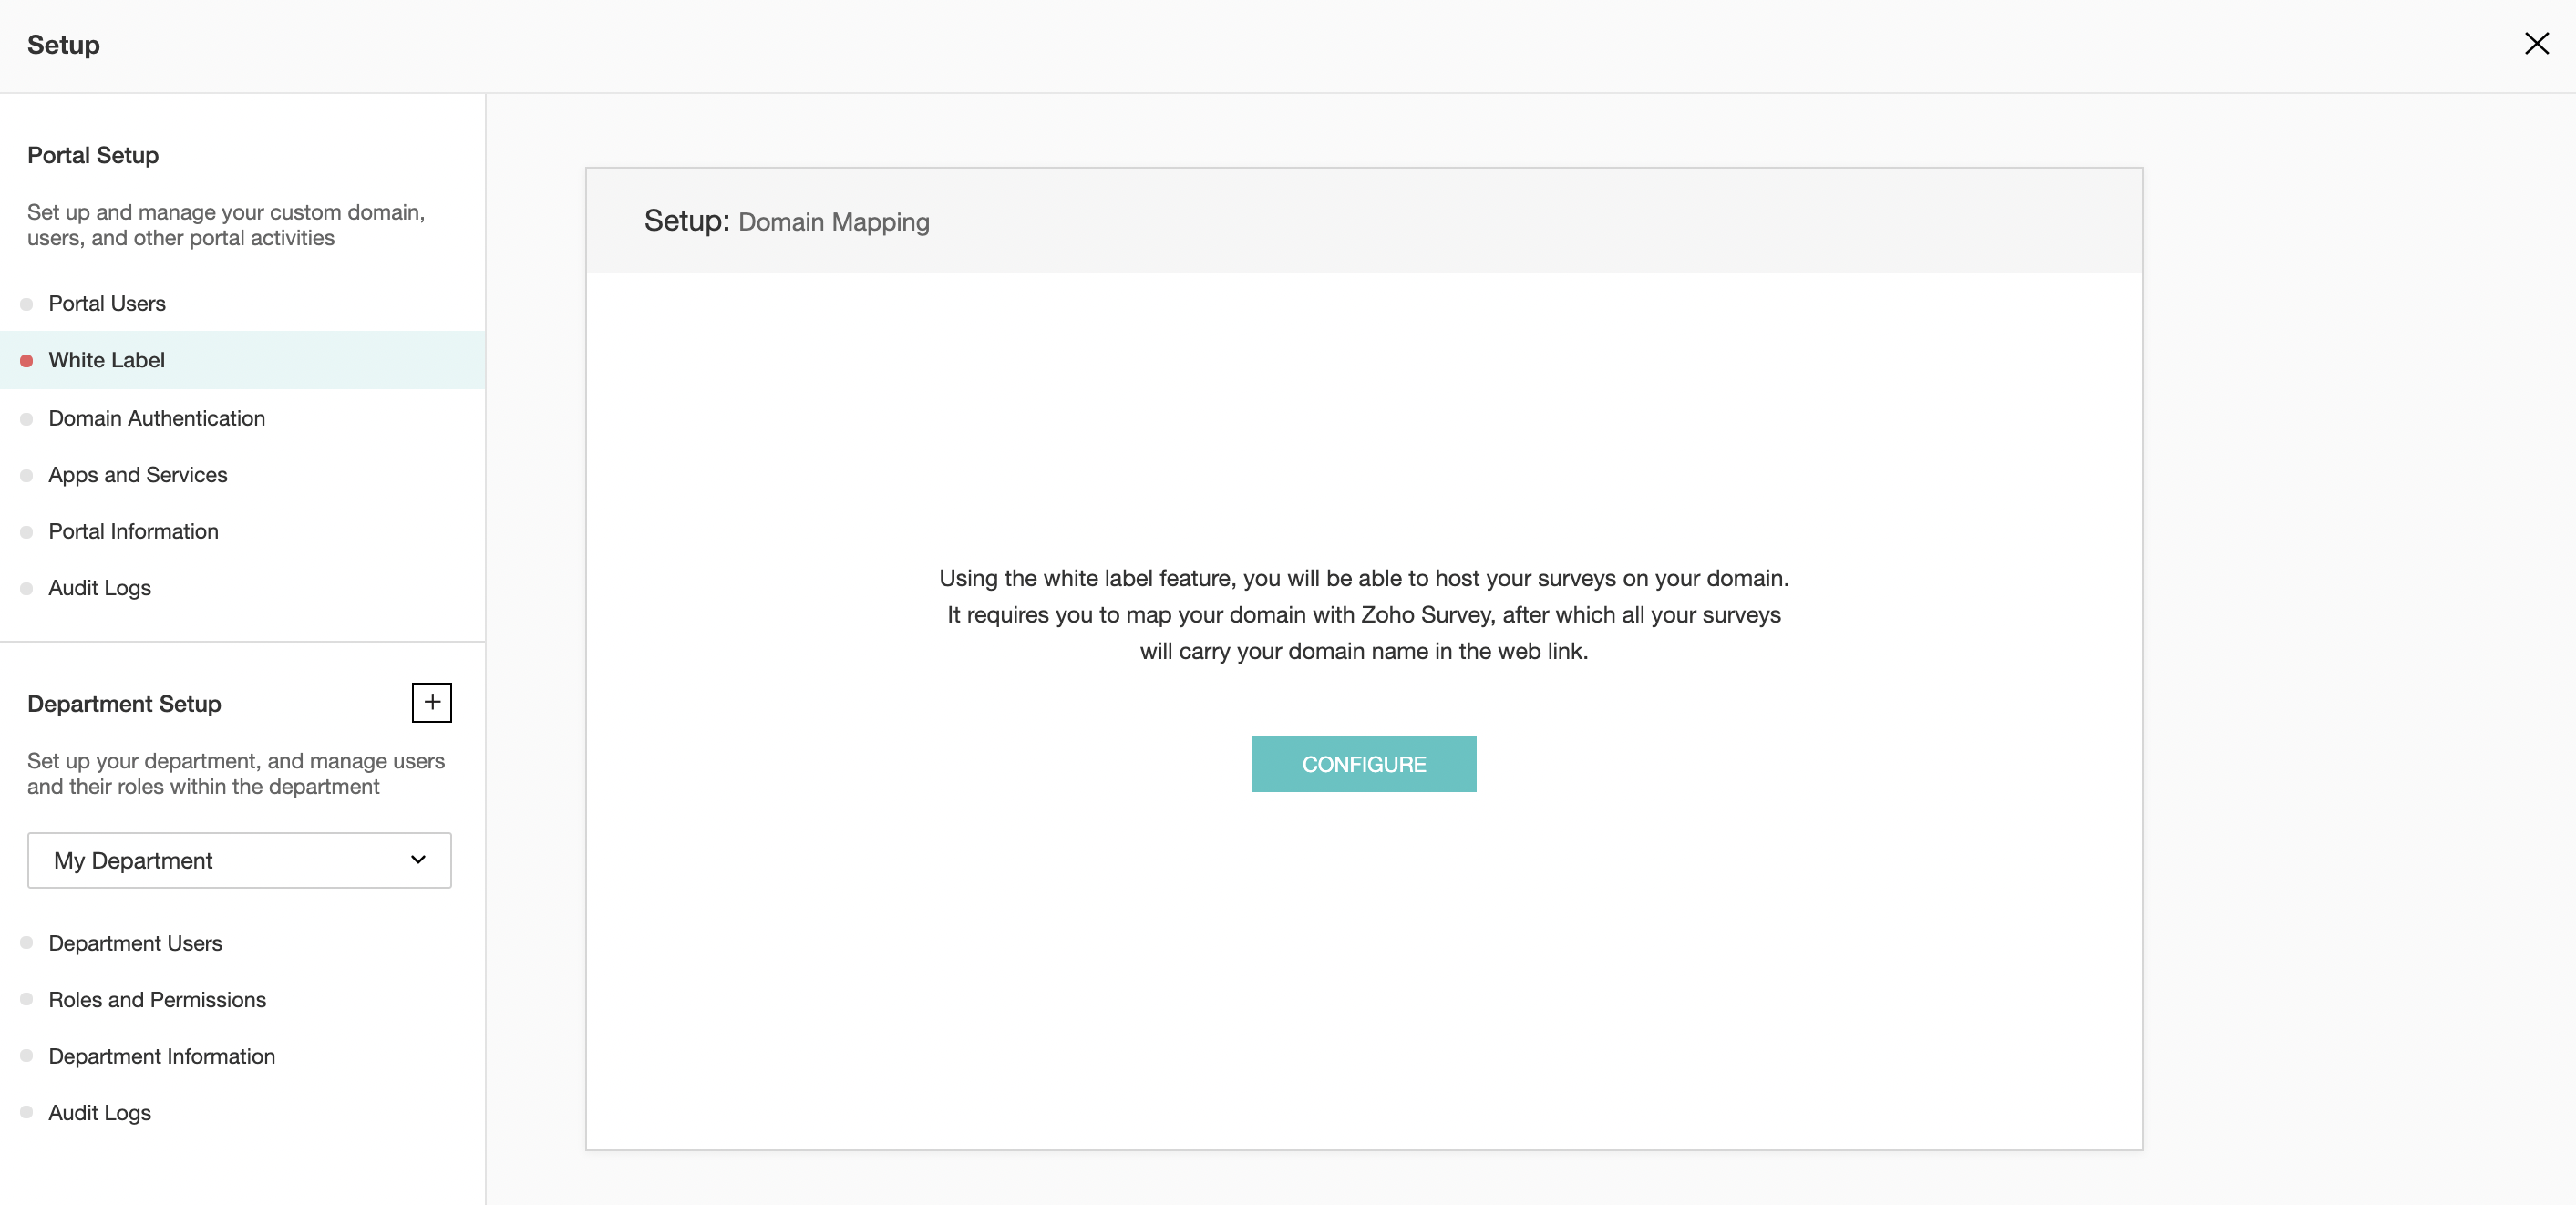
Task: Open Portal Users settings
Action: point(107,303)
